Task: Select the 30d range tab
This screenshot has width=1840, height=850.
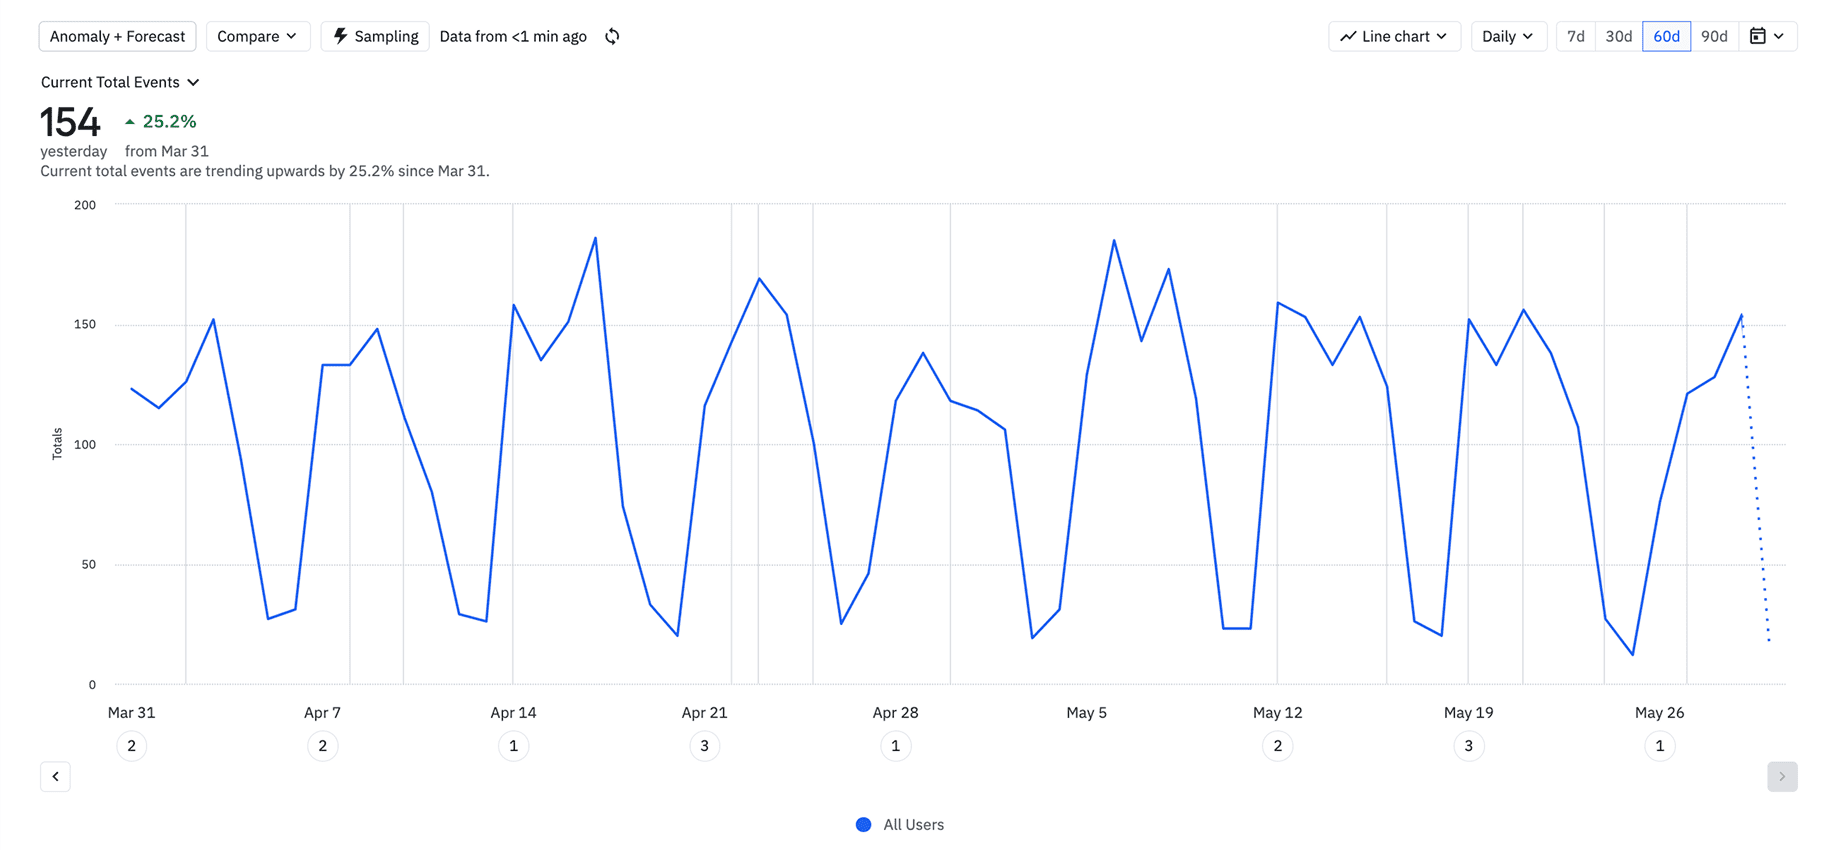Action: click(x=1619, y=36)
